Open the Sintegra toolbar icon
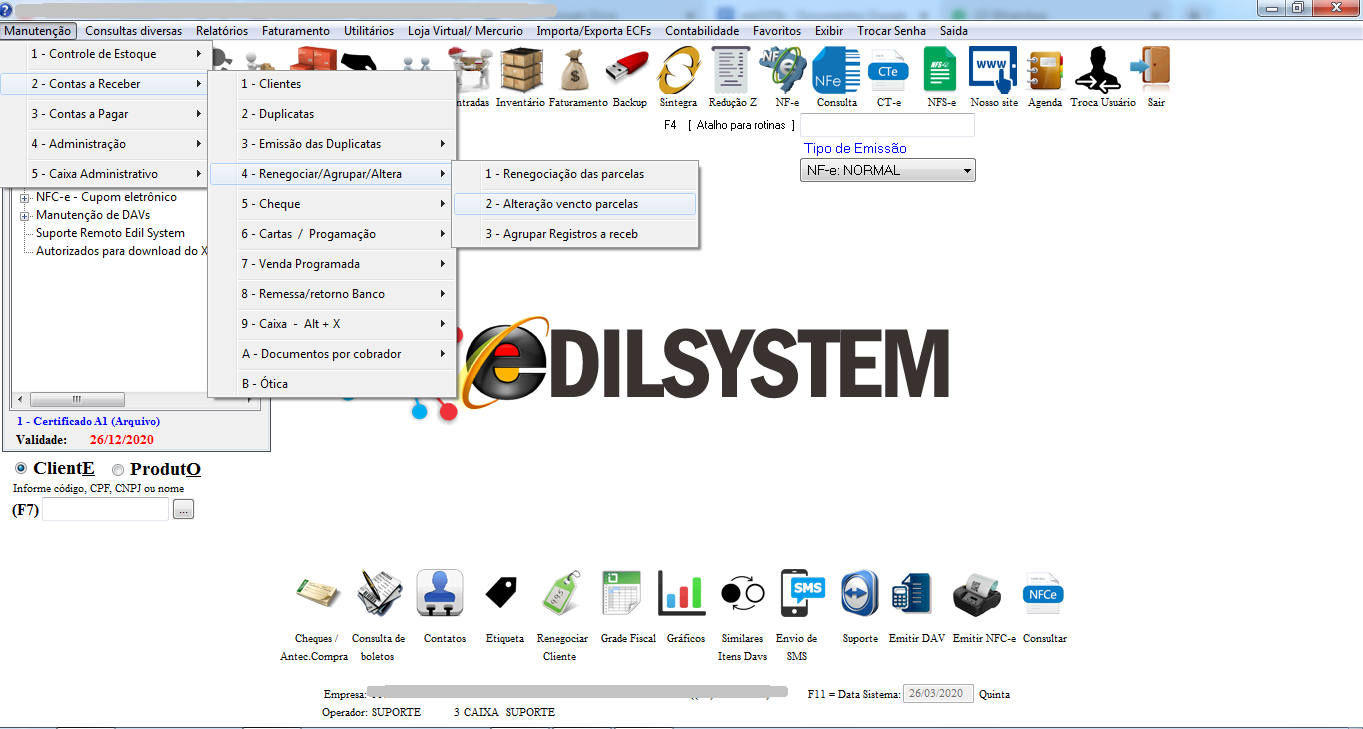1363x729 pixels. click(678, 71)
